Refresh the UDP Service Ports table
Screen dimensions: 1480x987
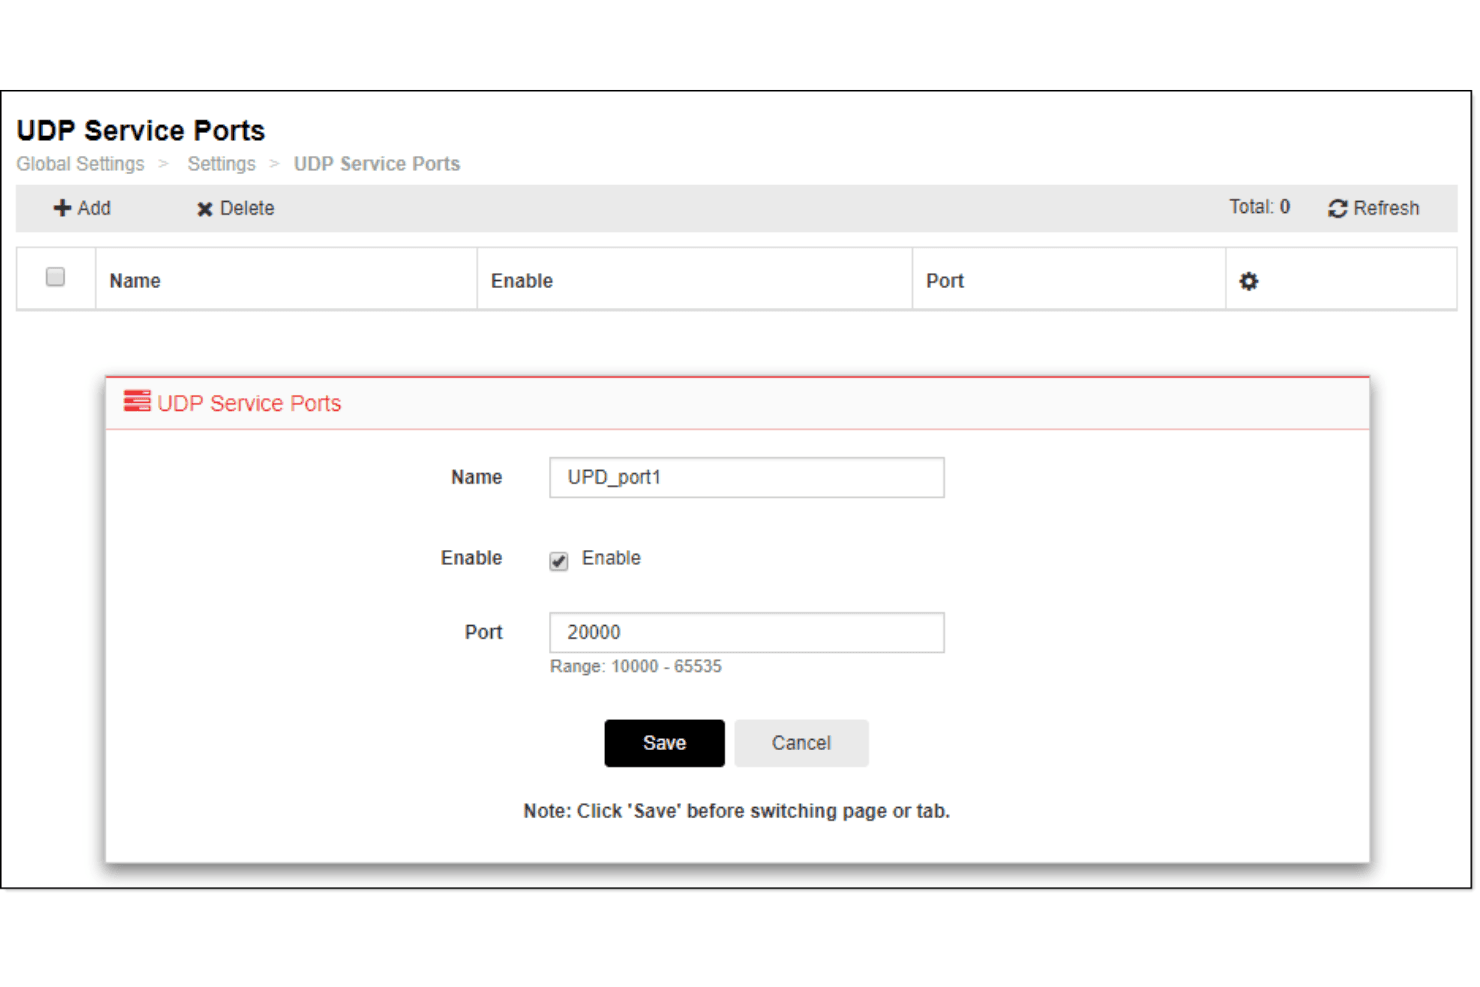tap(1374, 208)
